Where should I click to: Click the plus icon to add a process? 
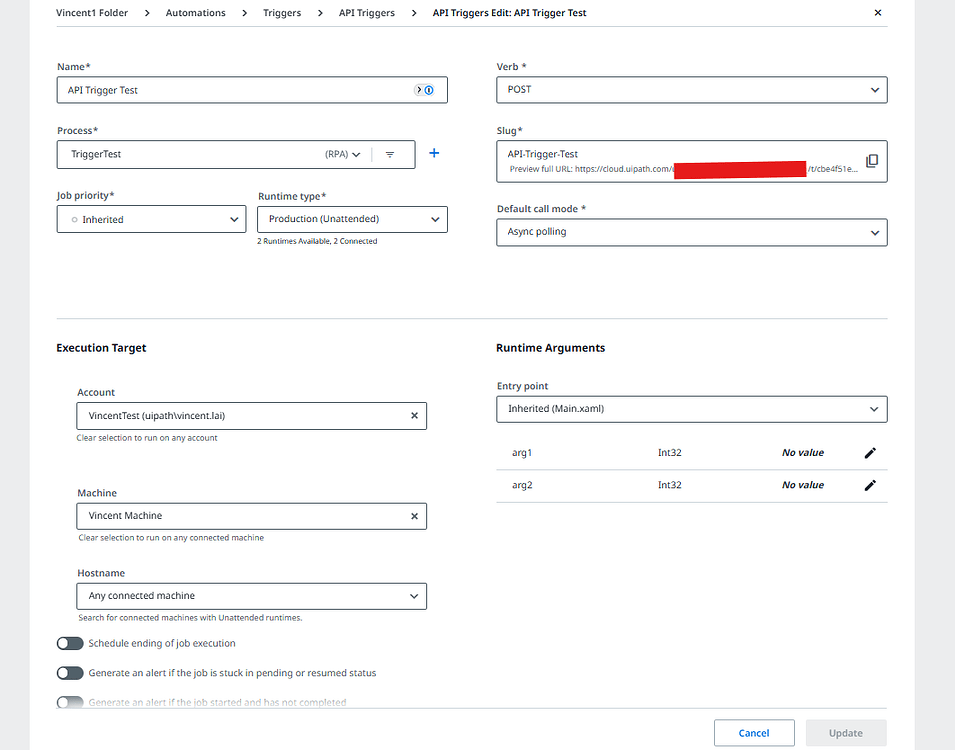(x=433, y=154)
